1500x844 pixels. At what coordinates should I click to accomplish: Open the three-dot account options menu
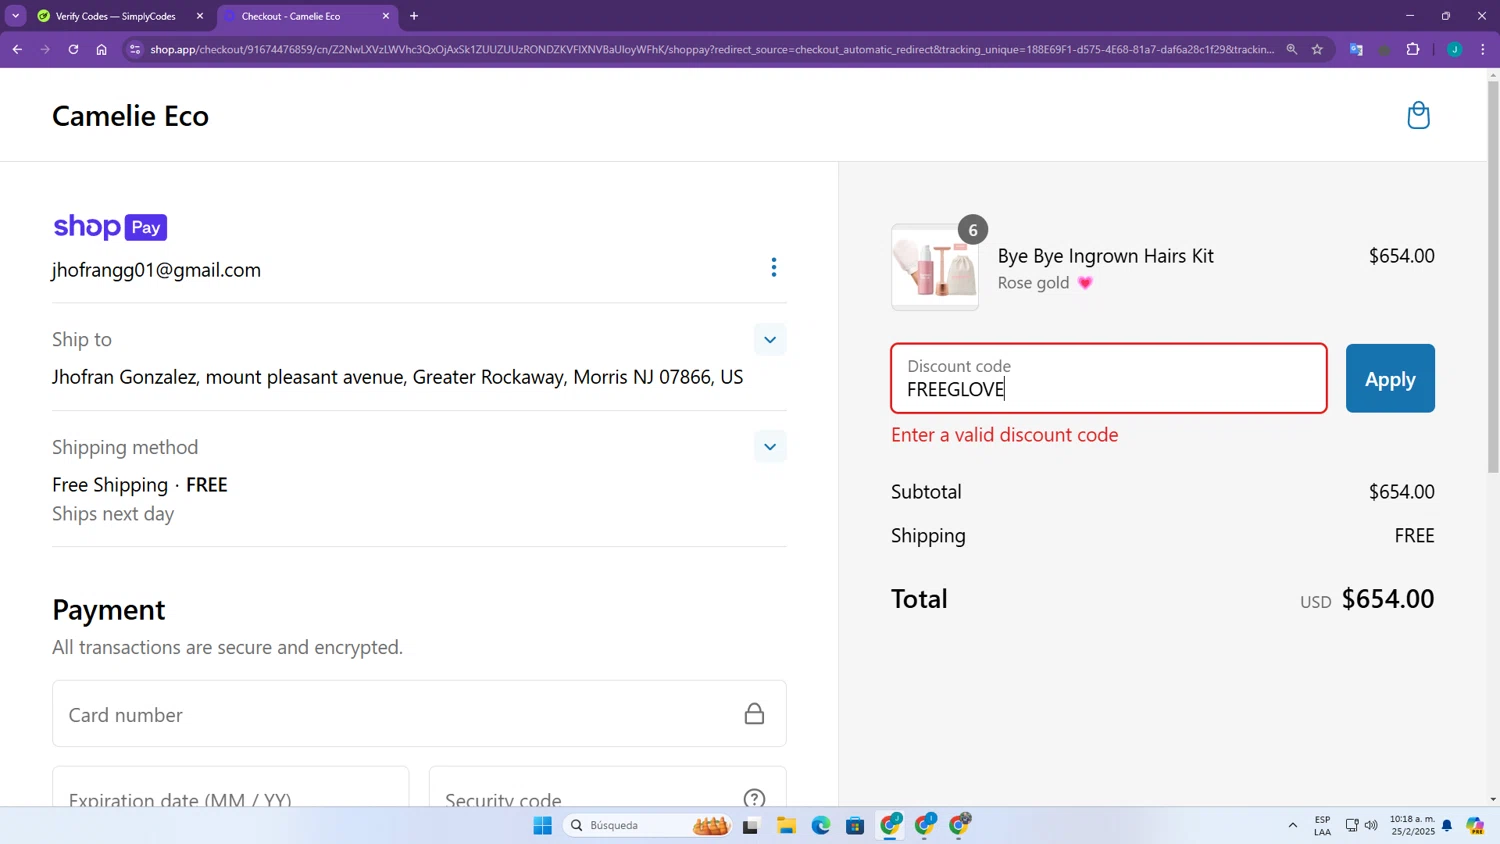point(773,268)
